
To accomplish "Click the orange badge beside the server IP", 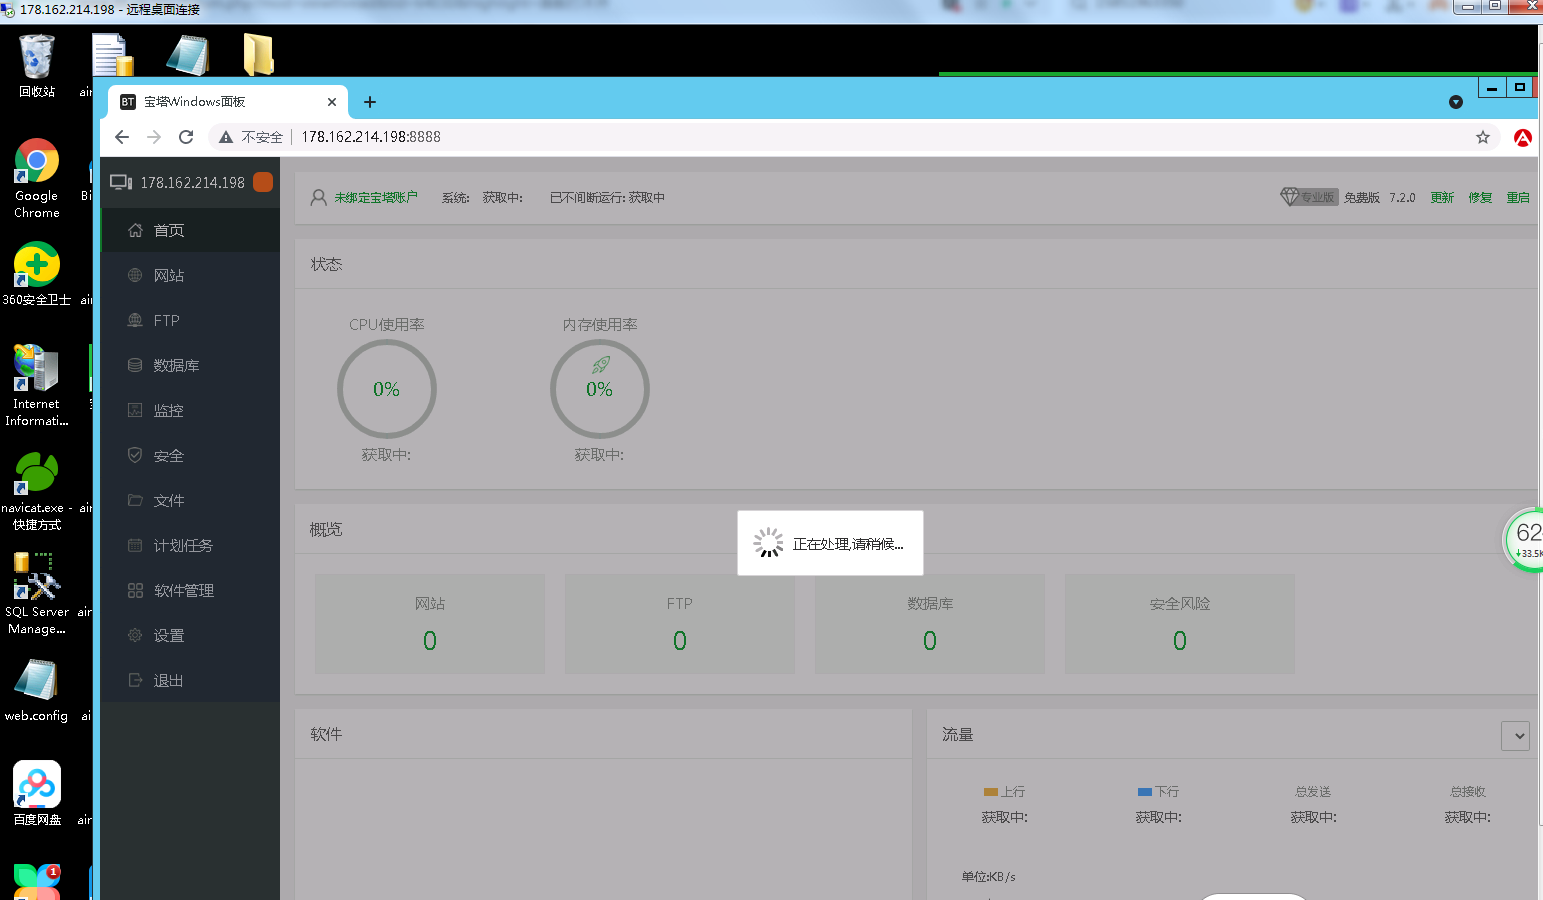I will pos(263,182).
